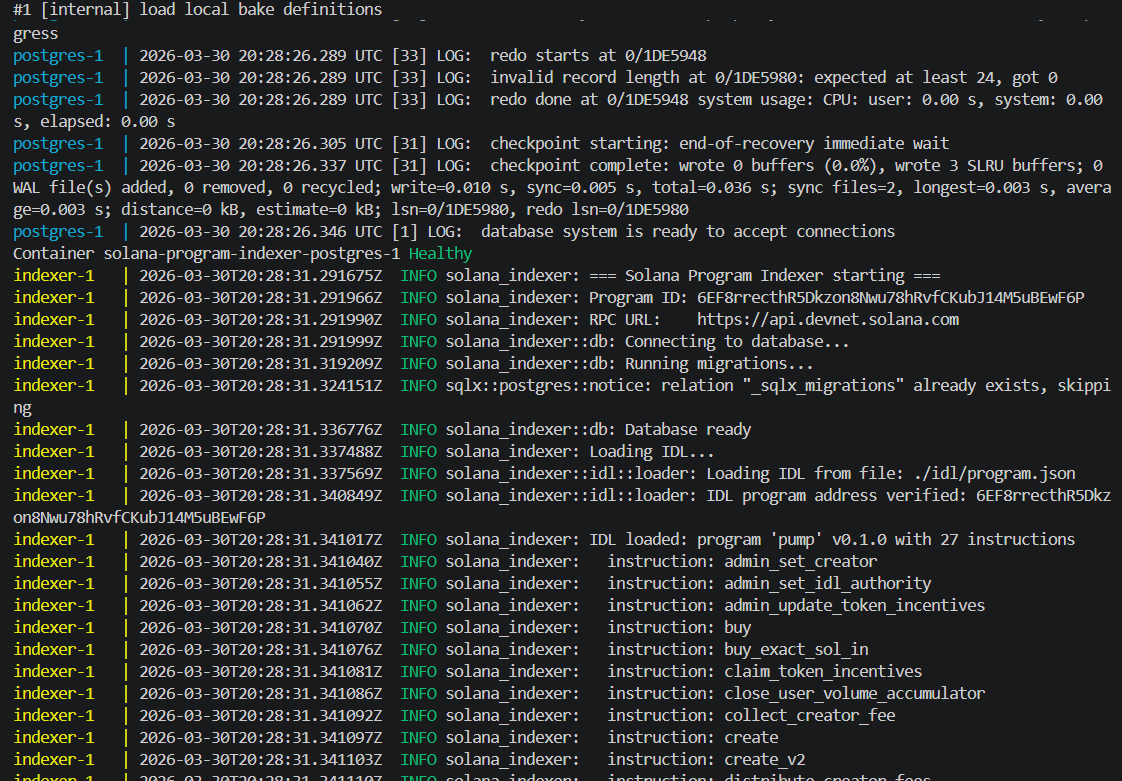Click timestamp 2026-03-30 20:28:26.305 UTC
The image size is (1122, 781).
pos(260,143)
